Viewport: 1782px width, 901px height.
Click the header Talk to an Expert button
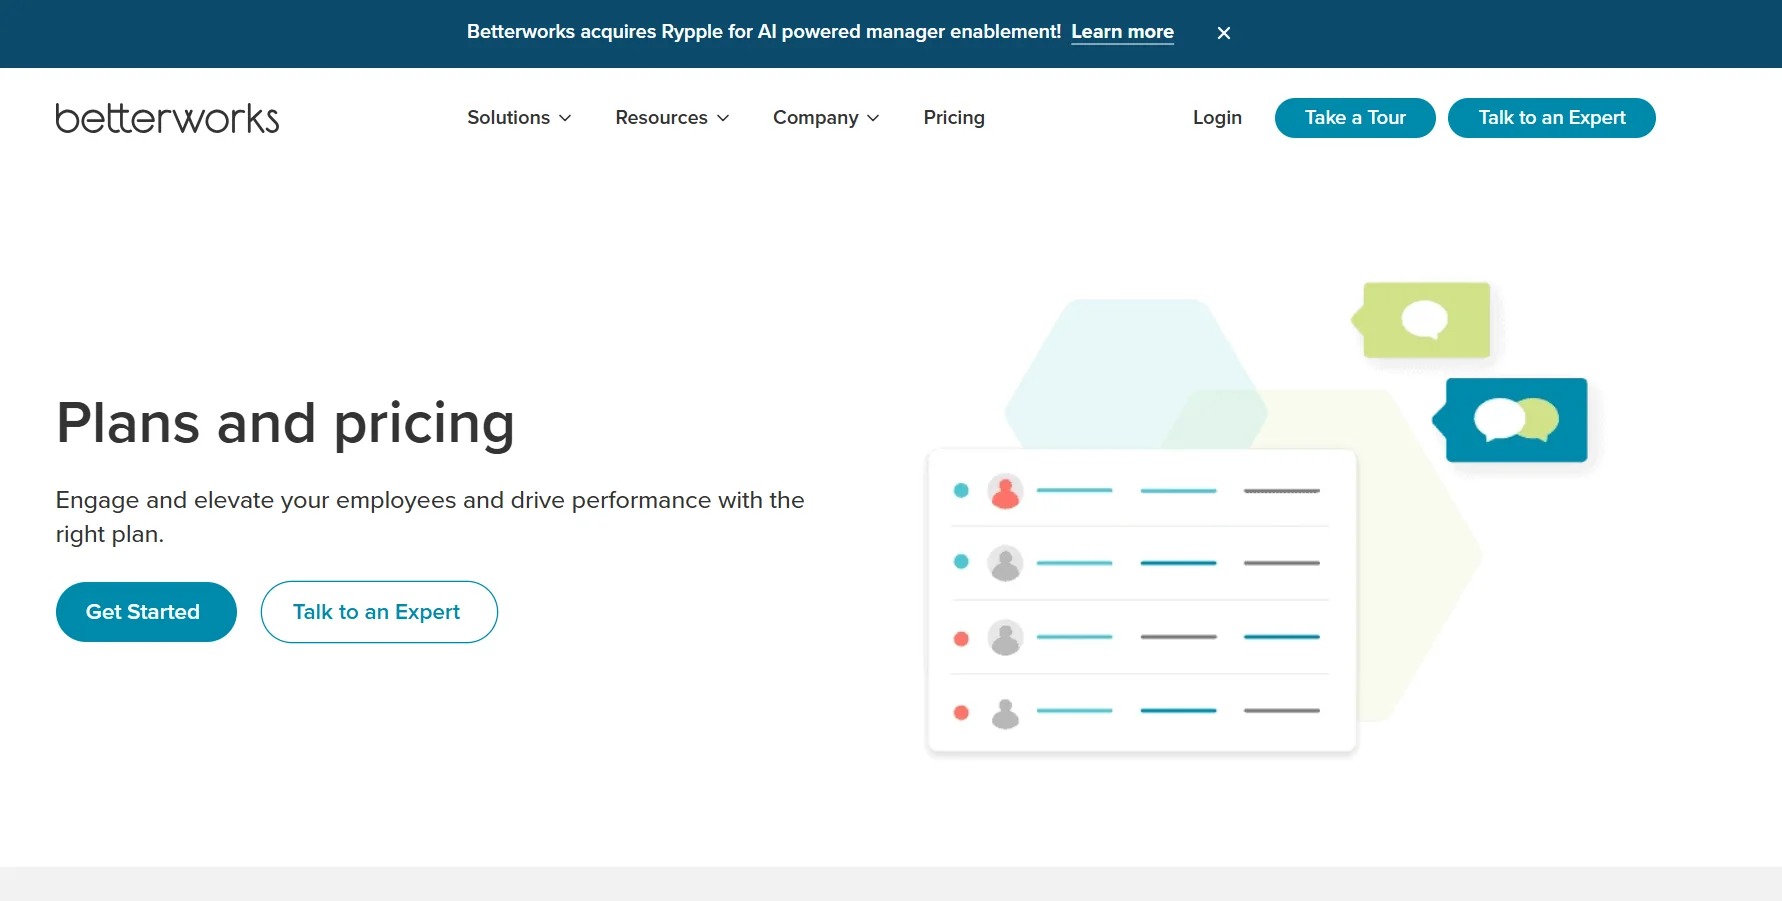click(1552, 118)
